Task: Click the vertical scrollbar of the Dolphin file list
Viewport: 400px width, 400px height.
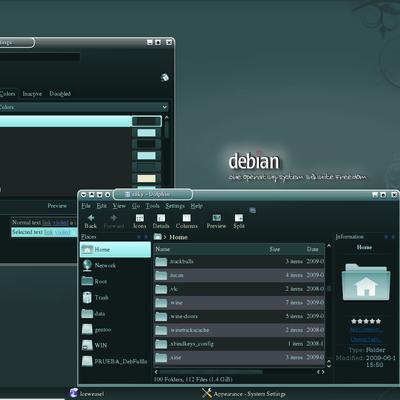Action: tap(329, 288)
